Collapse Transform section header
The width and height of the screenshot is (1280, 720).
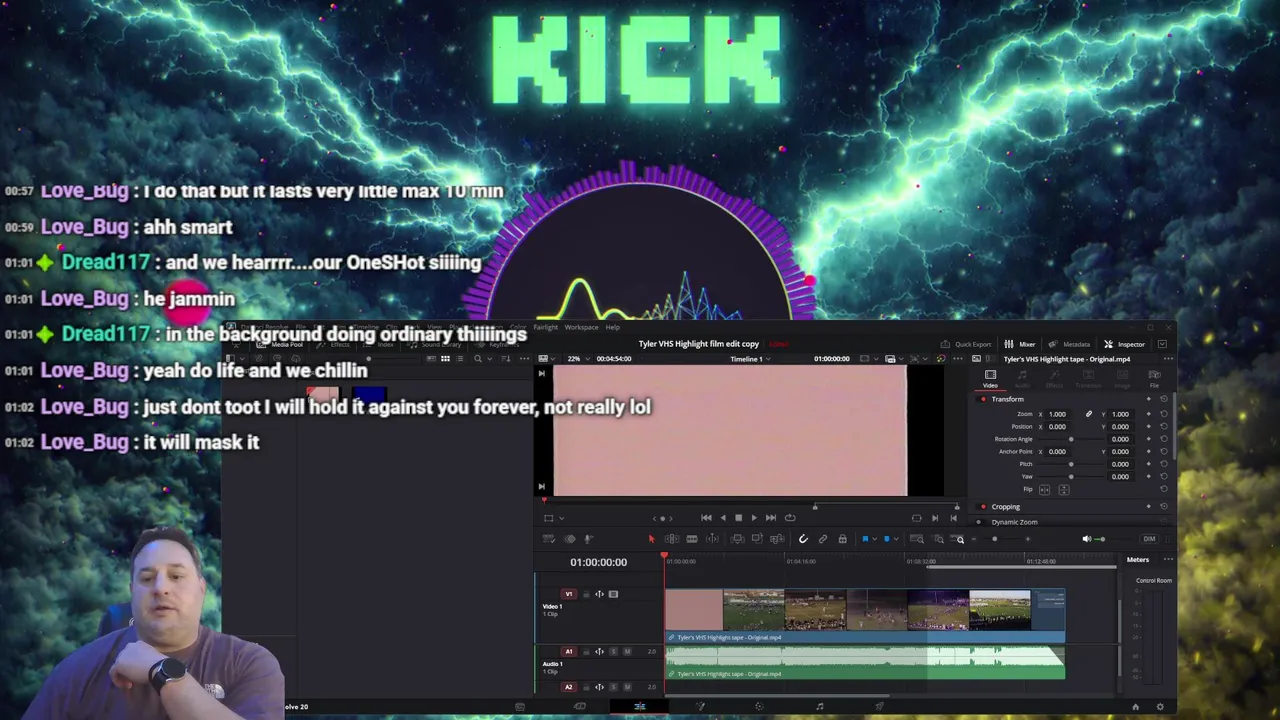[x=1008, y=399]
